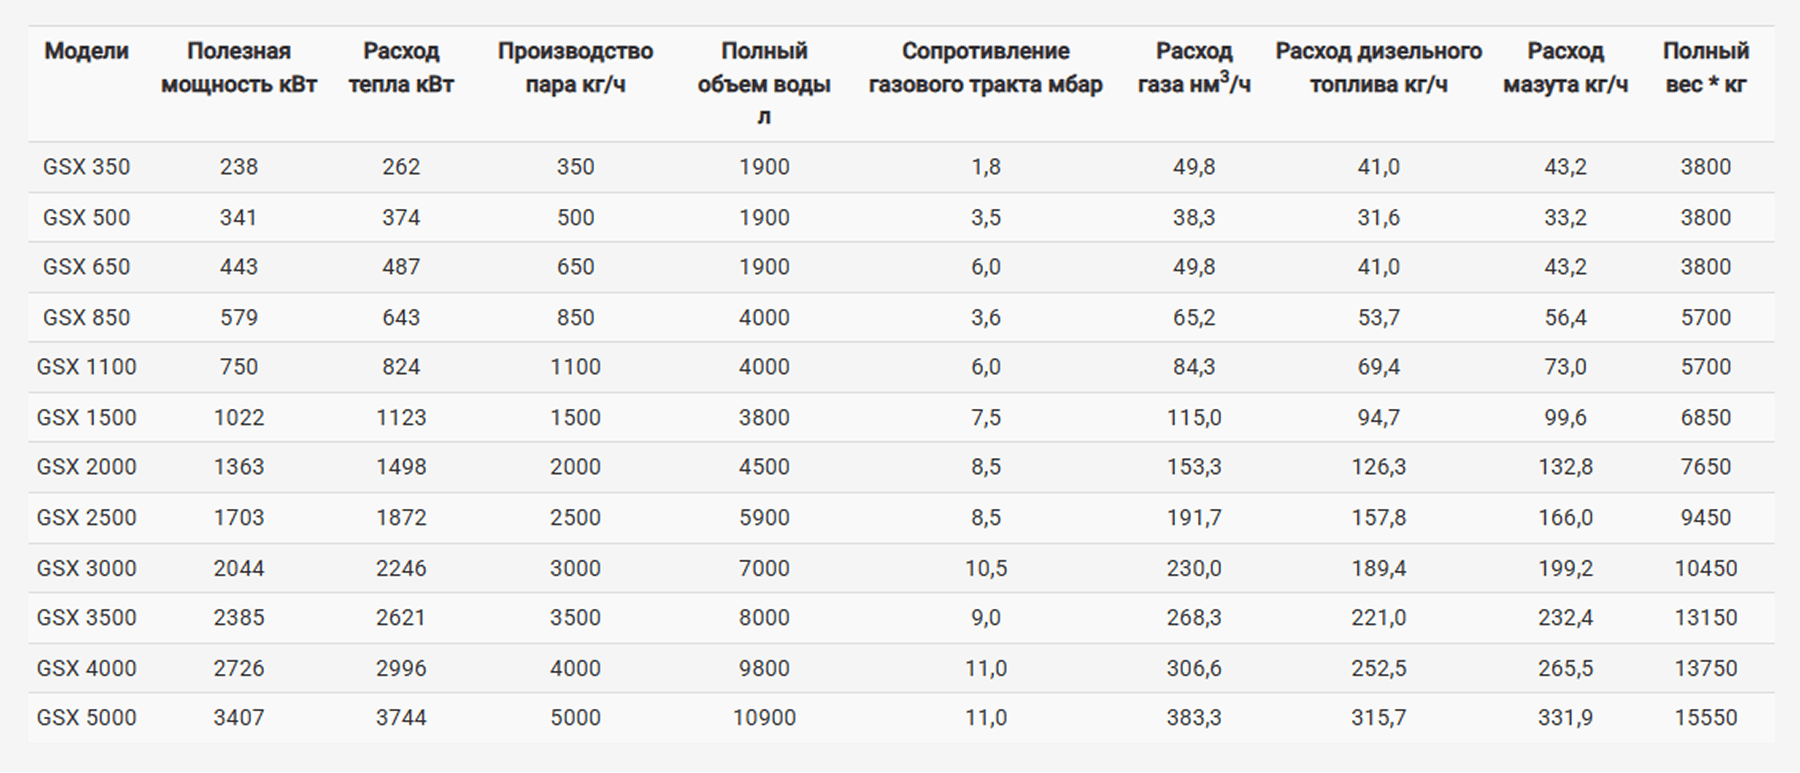
Task: Select the "Полный объем воды л" header
Action: click(764, 83)
